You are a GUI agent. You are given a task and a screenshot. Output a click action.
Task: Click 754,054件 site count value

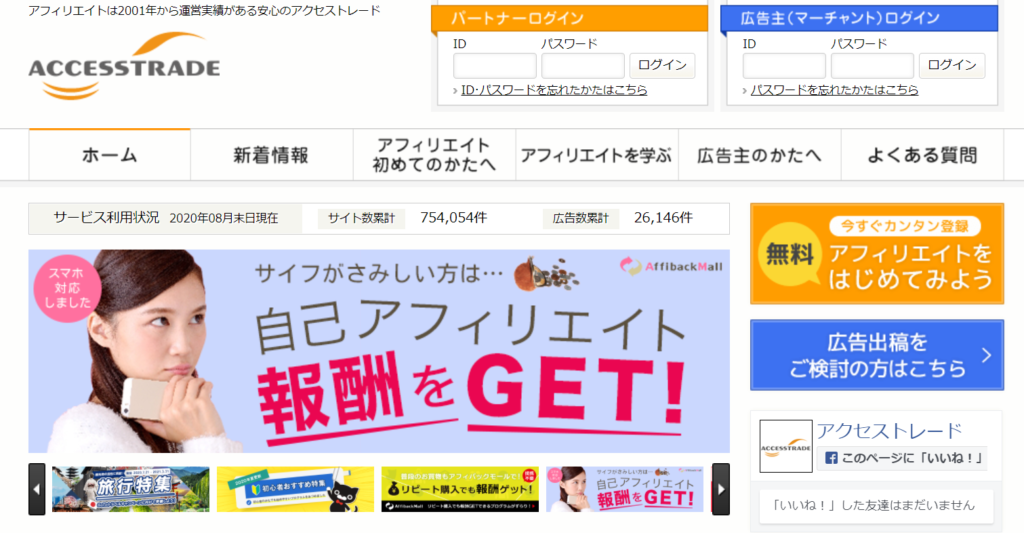pos(453,218)
